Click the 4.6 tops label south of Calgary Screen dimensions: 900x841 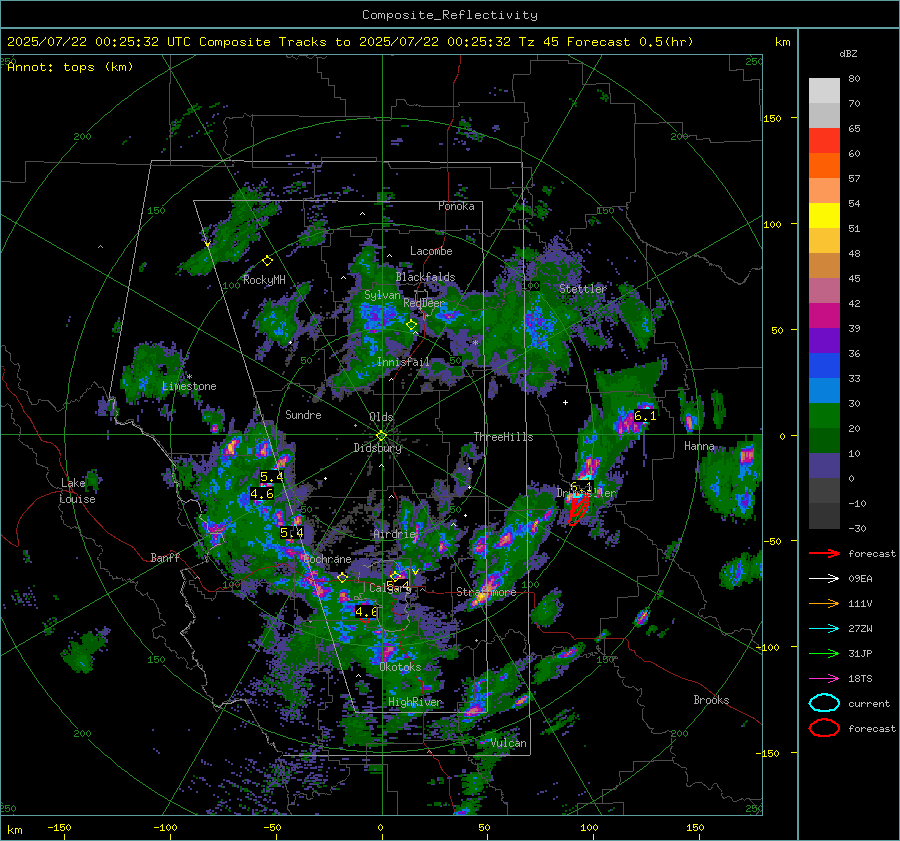366,612
